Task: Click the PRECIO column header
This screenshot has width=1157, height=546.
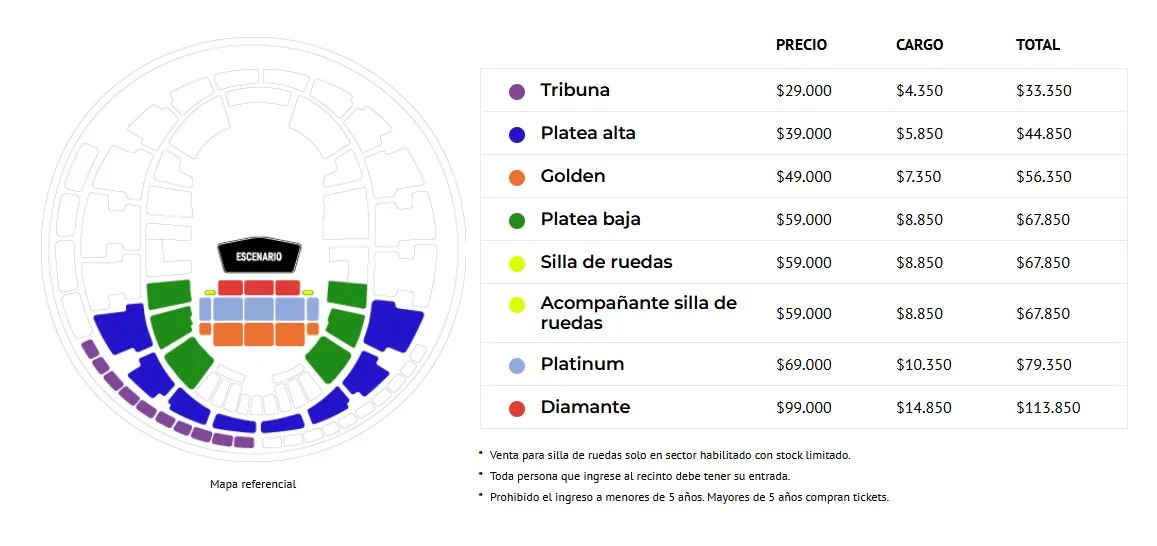Action: (801, 45)
